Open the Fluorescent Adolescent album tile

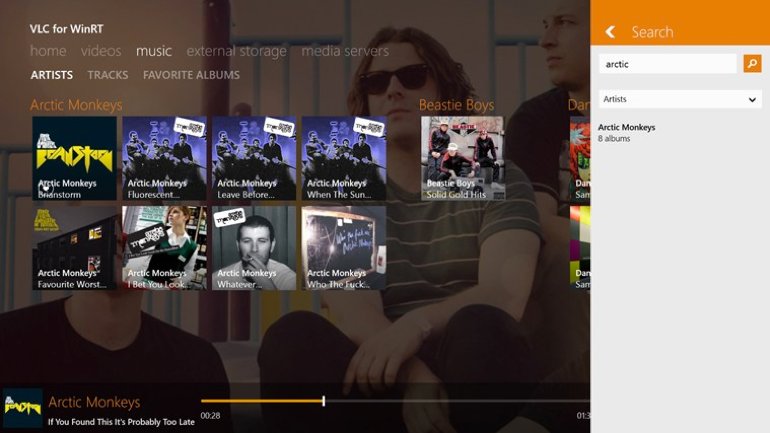pyautogui.click(x=164, y=158)
